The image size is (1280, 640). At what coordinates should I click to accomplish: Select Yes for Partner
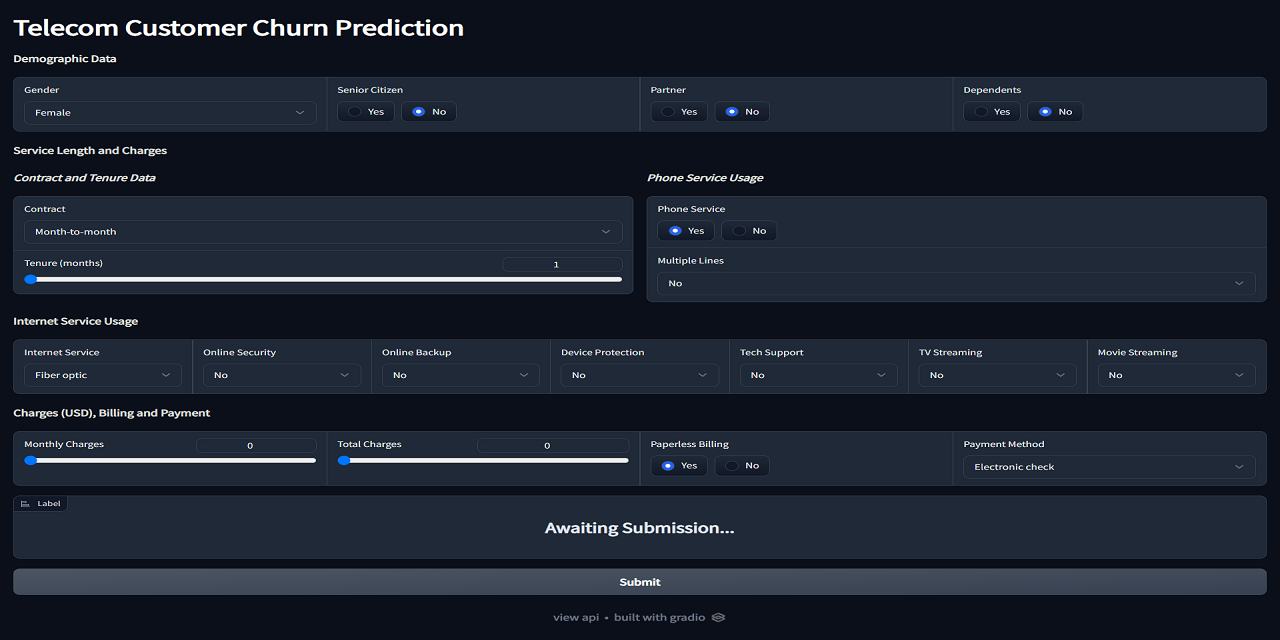click(679, 111)
